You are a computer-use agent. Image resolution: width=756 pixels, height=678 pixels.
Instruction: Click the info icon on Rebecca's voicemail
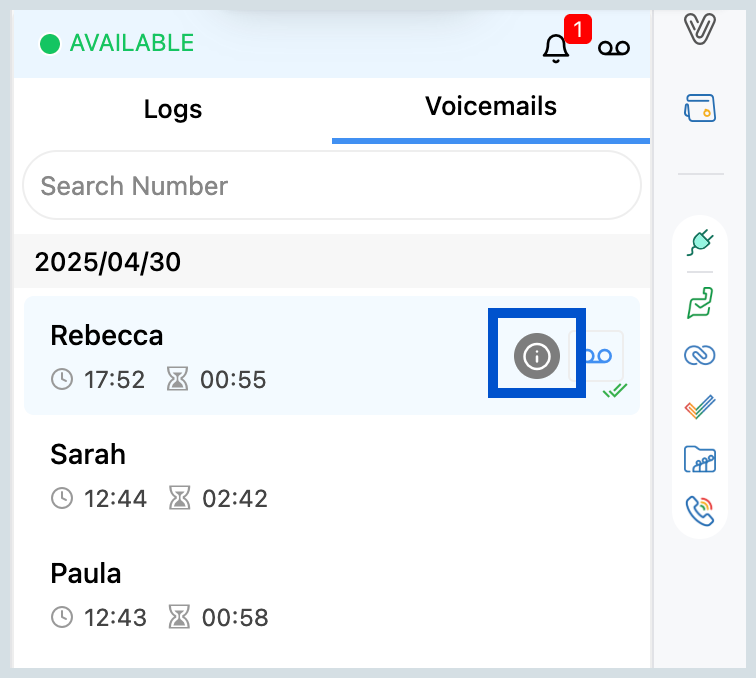537,356
